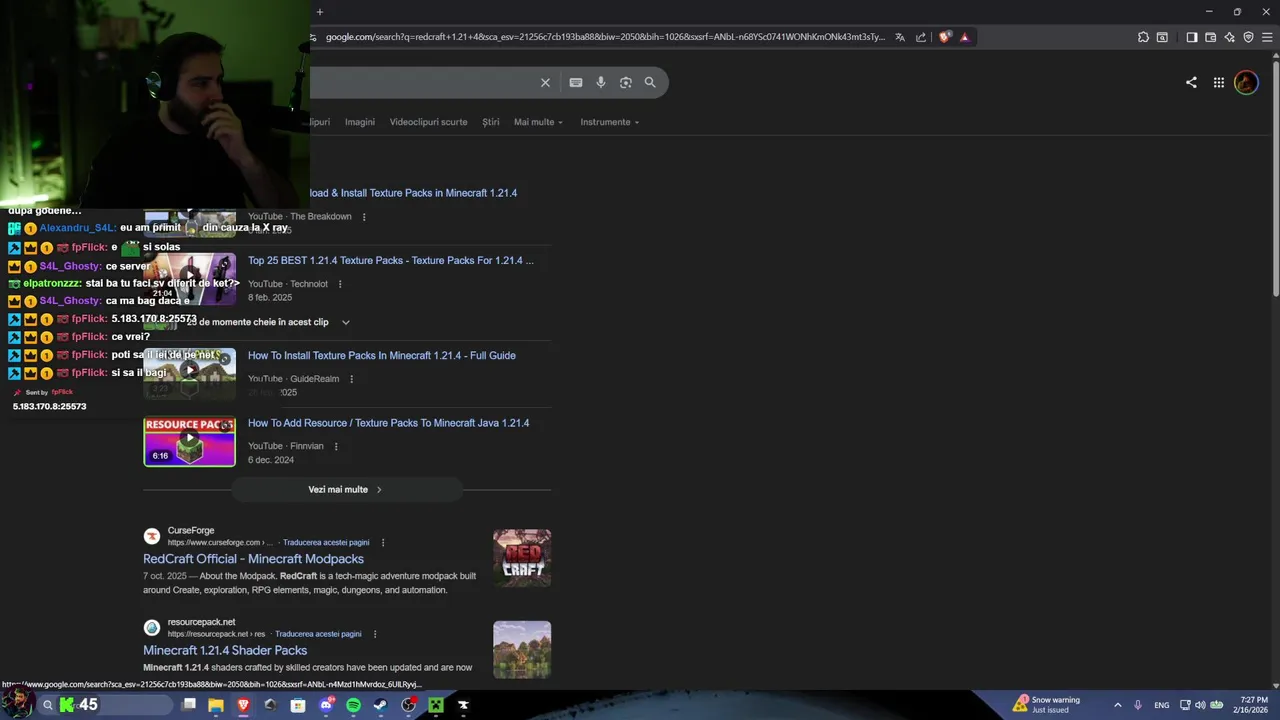Image resolution: width=1280 pixels, height=720 pixels.
Task: Open options menu for Technolot video
Action: tap(340, 284)
